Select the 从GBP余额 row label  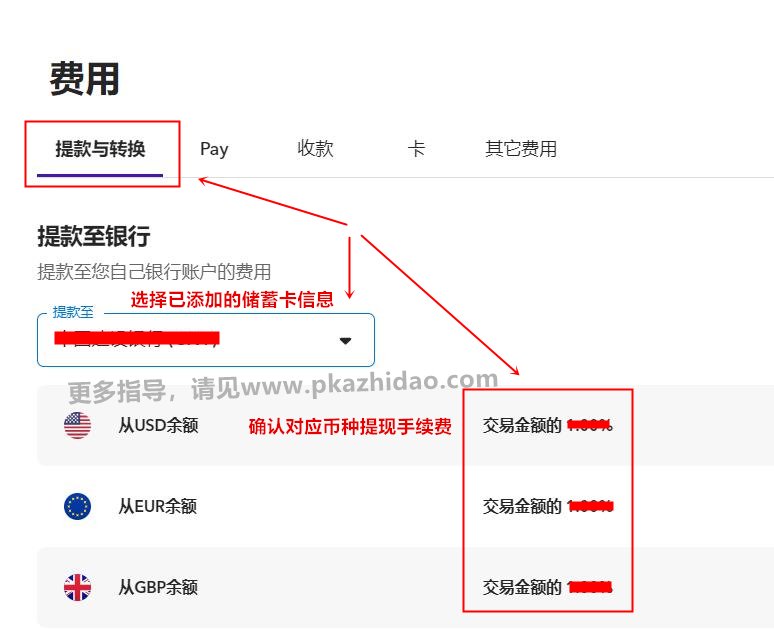[x=158, y=587]
